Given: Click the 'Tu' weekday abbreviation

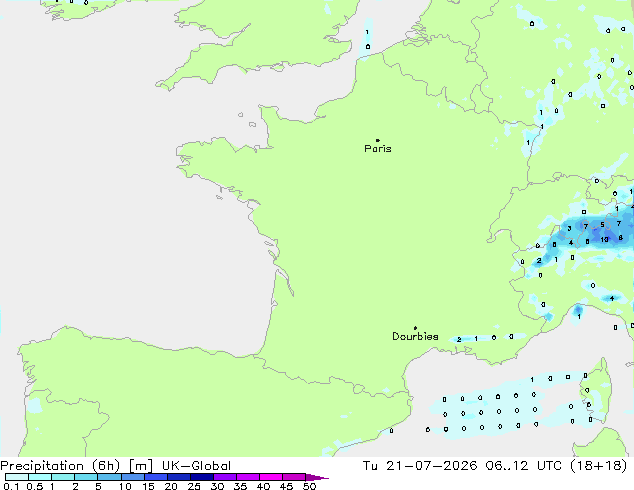Looking at the screenshot, I should 370,466.
